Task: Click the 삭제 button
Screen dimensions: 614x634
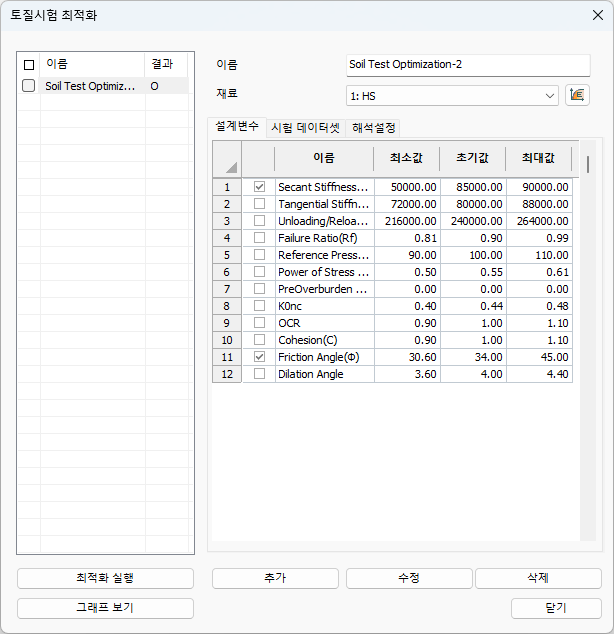Action: [538, 578]
